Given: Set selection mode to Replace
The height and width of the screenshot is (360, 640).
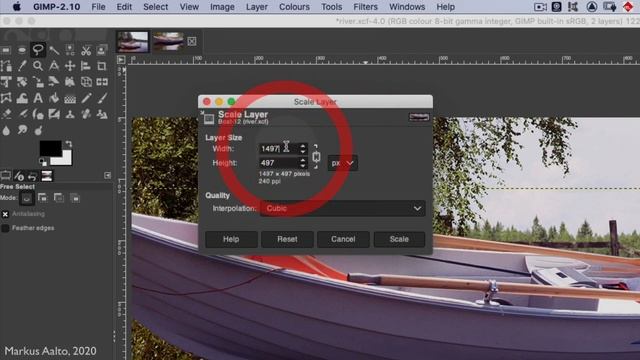Looking at the screenshot, I should 27,198.
